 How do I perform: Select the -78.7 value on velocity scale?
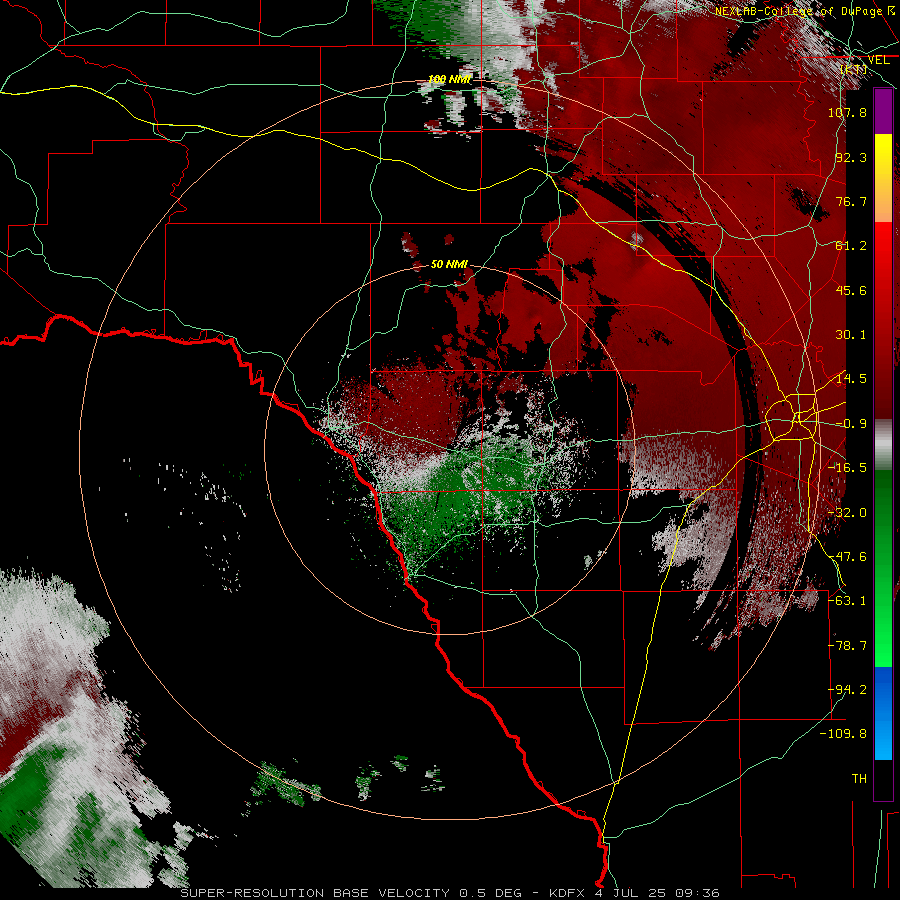click(847, 646)
